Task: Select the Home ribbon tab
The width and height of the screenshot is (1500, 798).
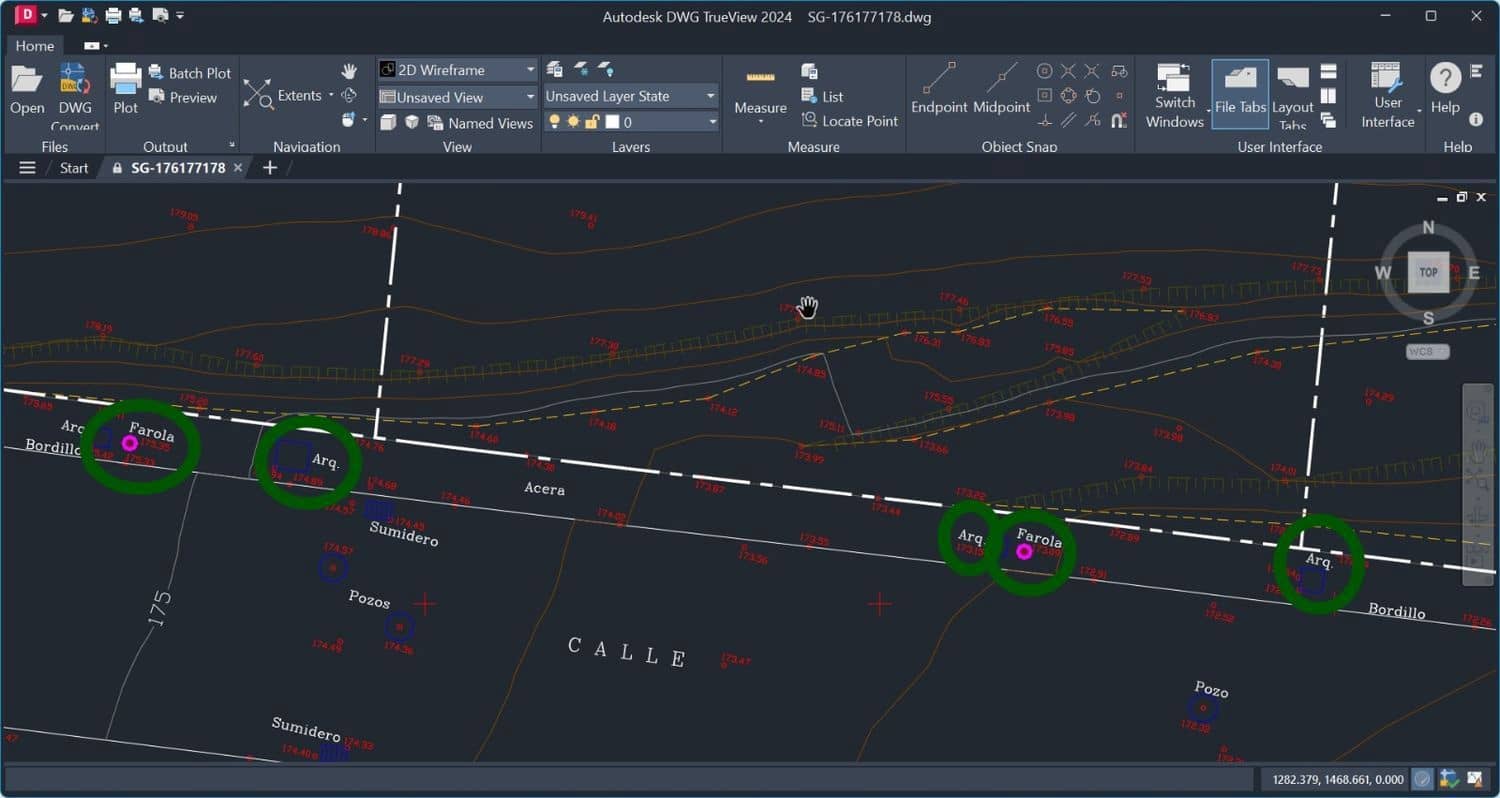Action: point(35,46)
